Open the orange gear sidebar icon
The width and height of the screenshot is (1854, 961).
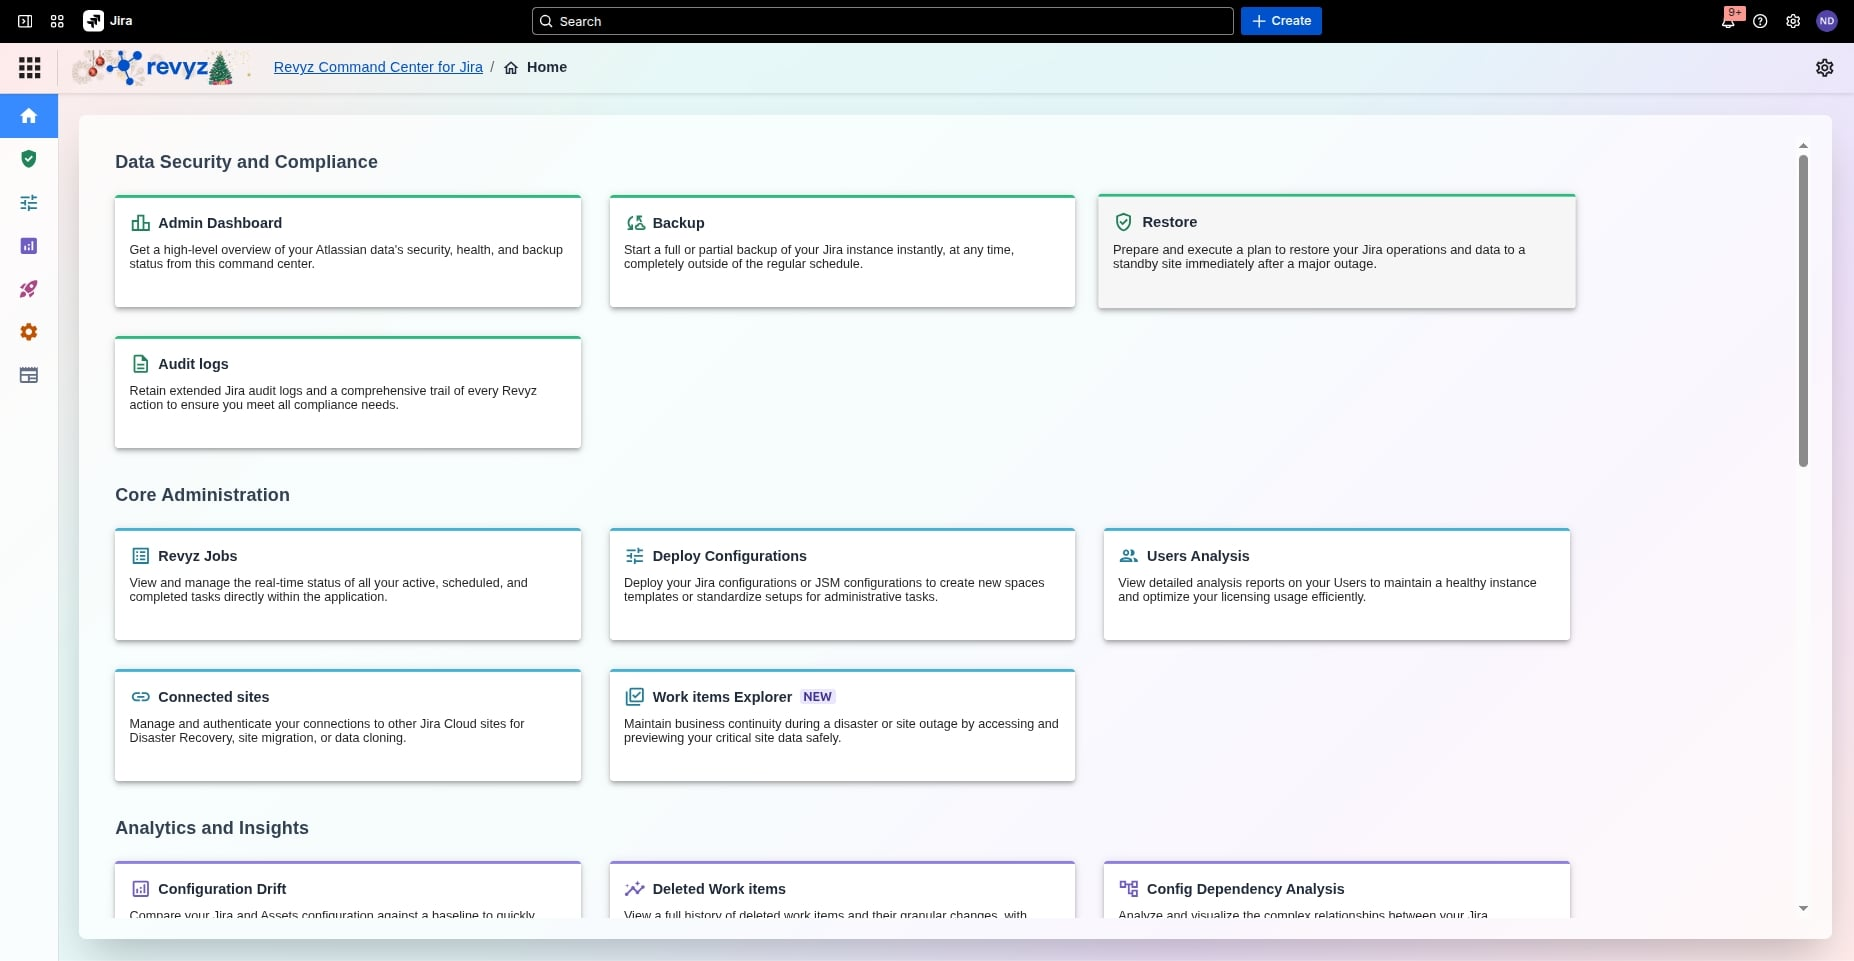pyautogui.click(x=29, y=332)
